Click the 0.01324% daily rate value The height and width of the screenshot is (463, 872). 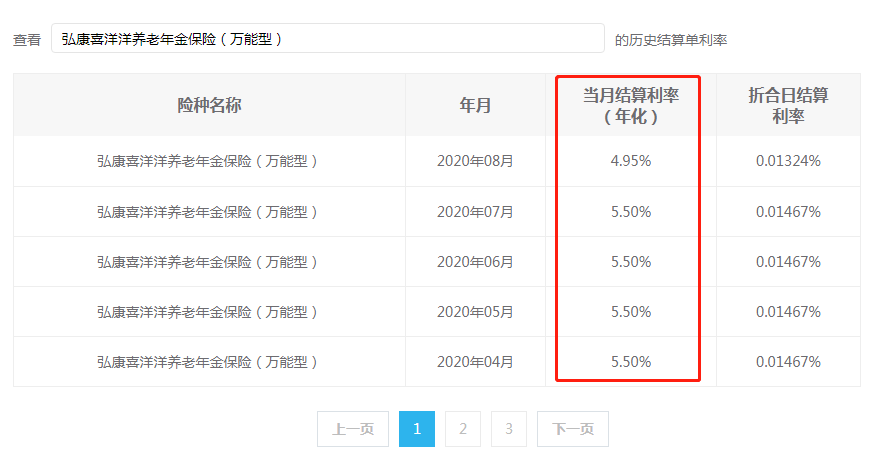pyautogui.click(x=788, y=161)
